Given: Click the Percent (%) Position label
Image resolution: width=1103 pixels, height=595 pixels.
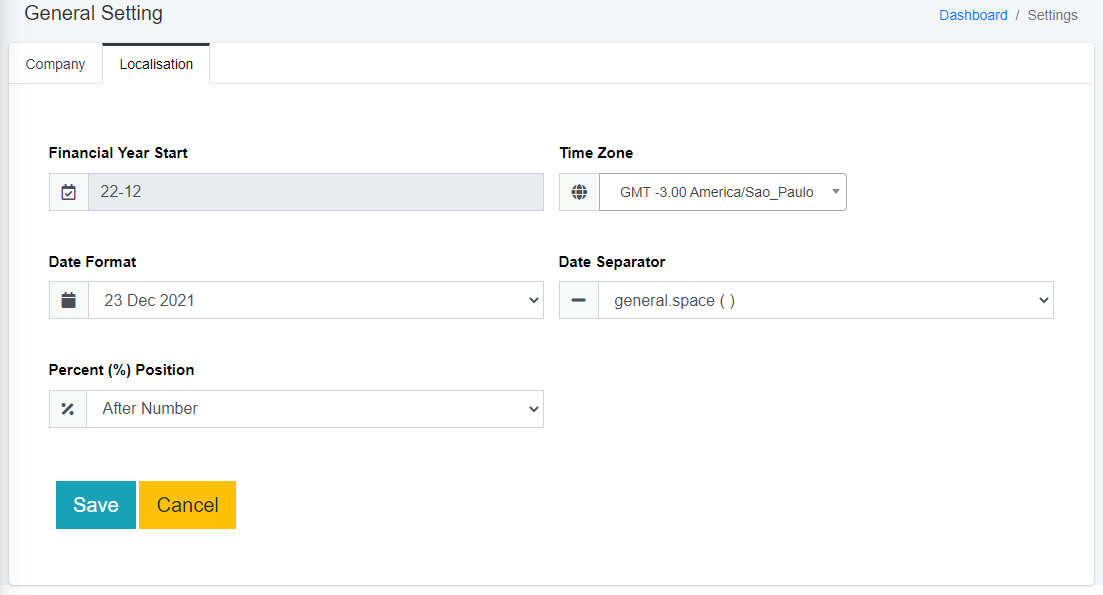Looking at the screenshot, I should point(121,370).
